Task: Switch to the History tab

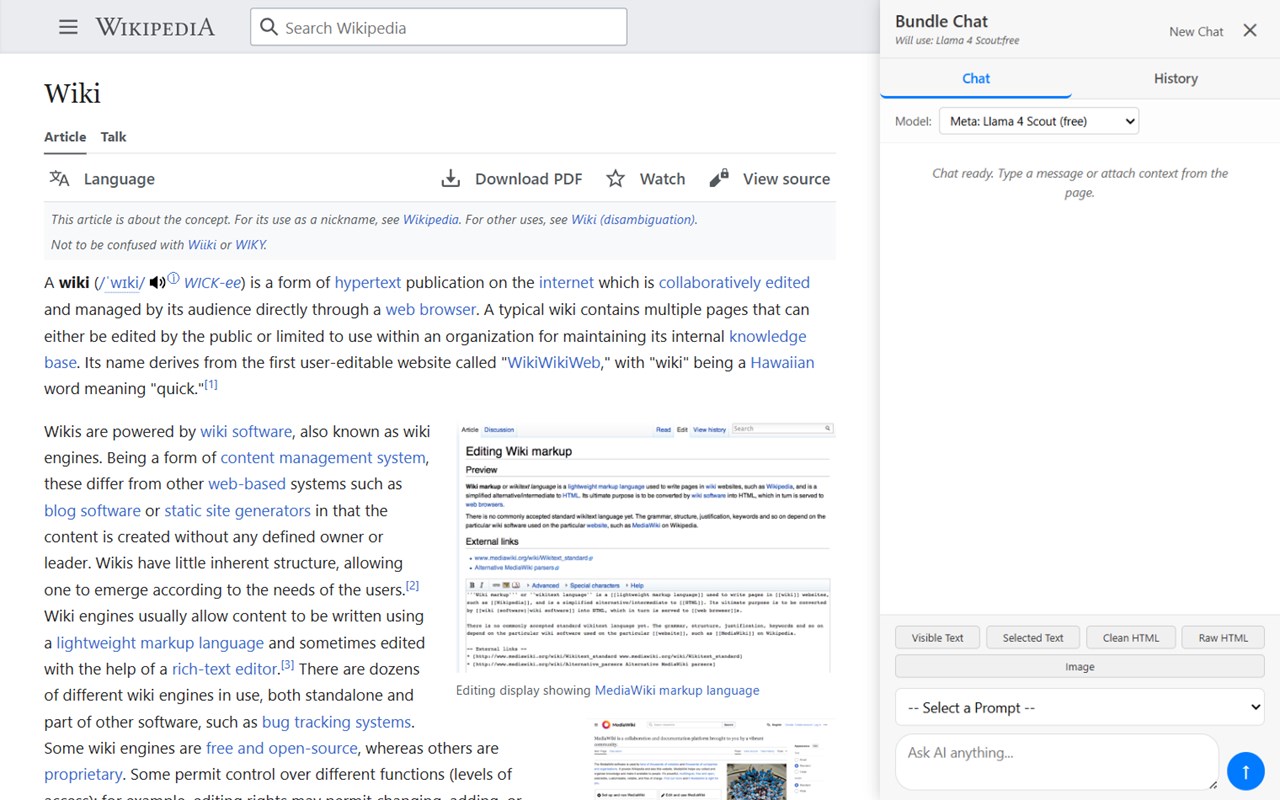Action: pyautogui.click(x=1176, y=78)
